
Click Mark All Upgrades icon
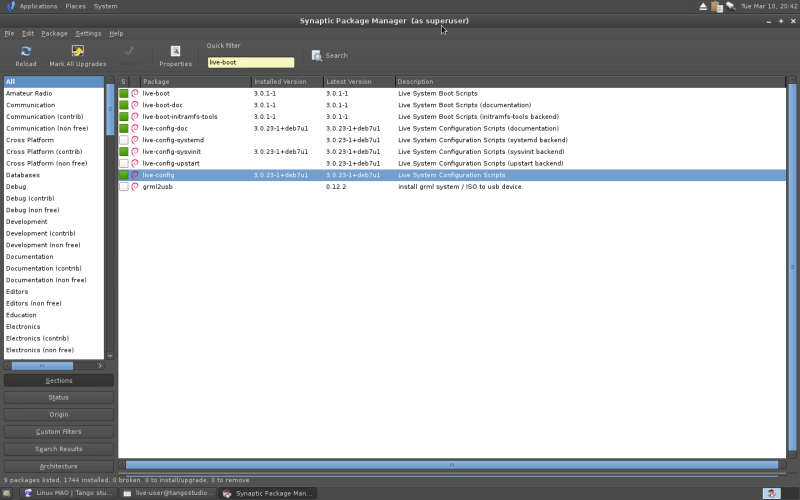(x=78, y=51)
